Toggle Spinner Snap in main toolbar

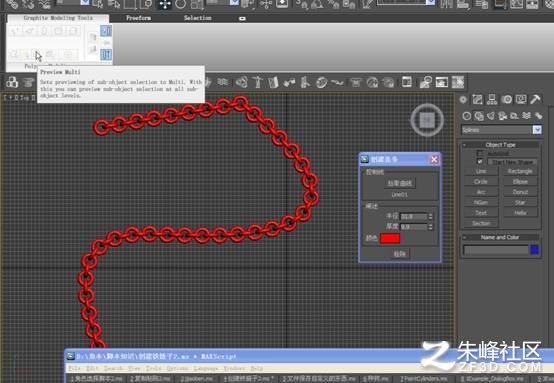point(349,4)
